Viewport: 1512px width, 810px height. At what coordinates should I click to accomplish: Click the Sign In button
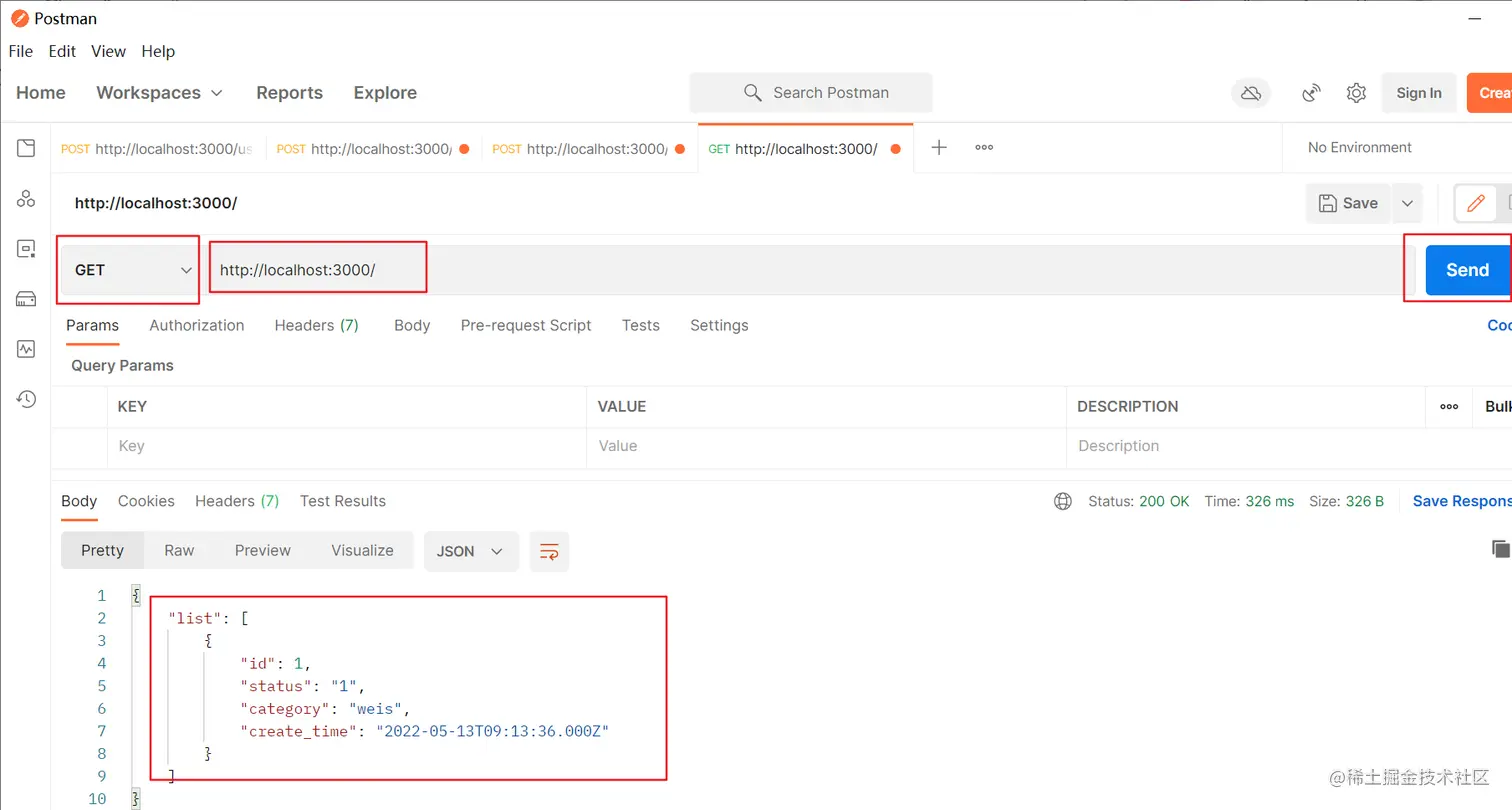pos(1419,93)
